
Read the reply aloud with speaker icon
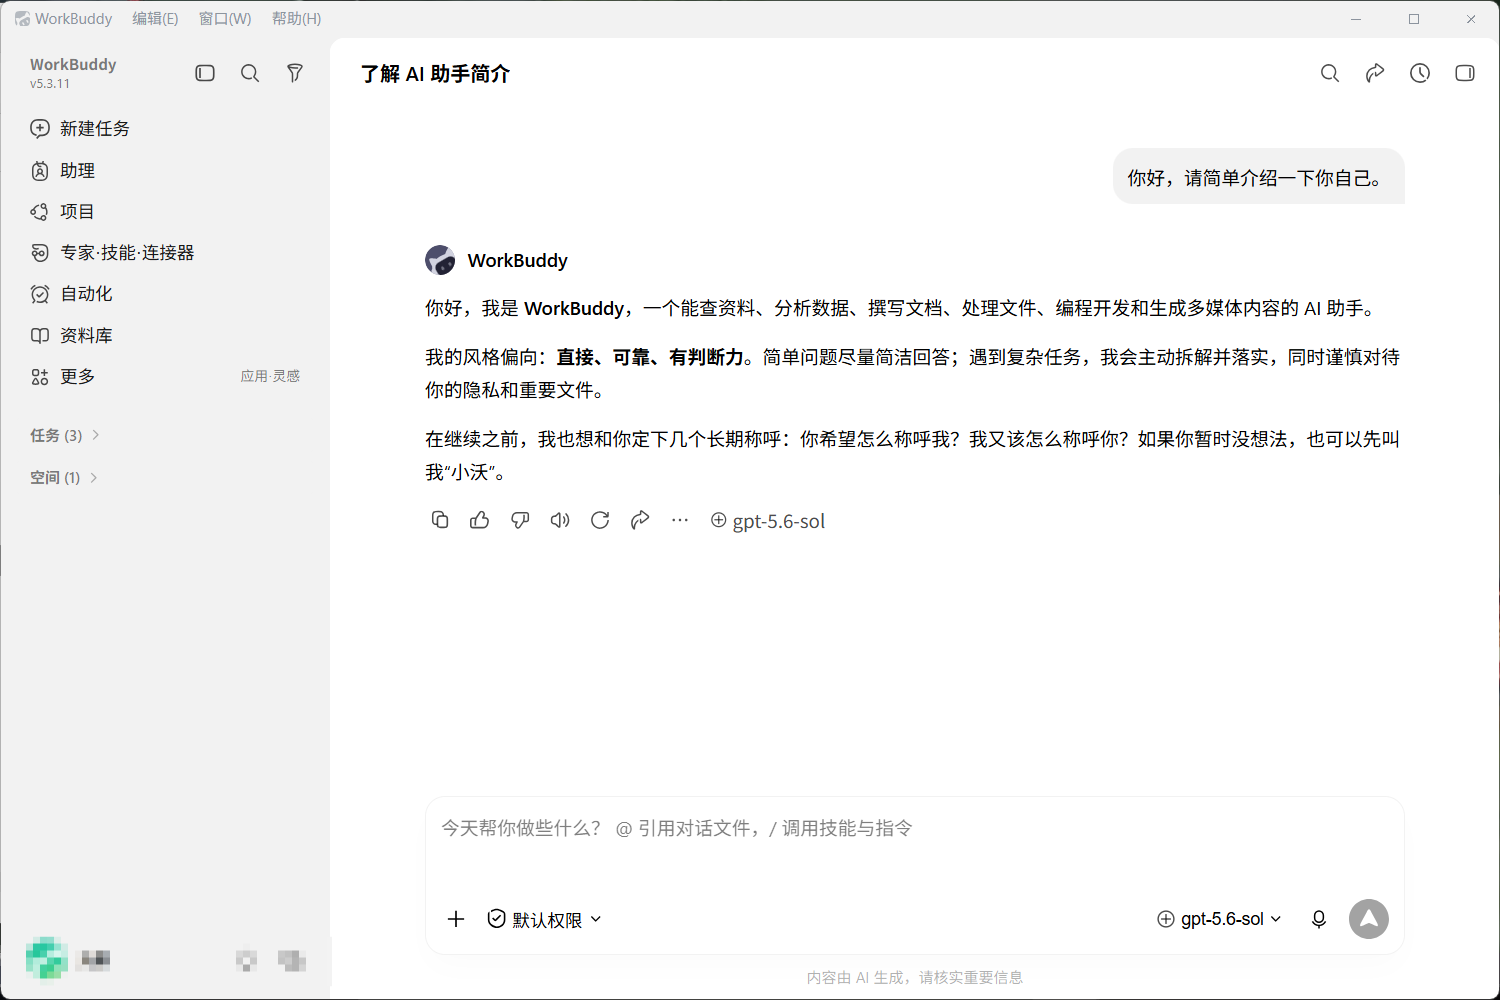(x=560, y=520)
